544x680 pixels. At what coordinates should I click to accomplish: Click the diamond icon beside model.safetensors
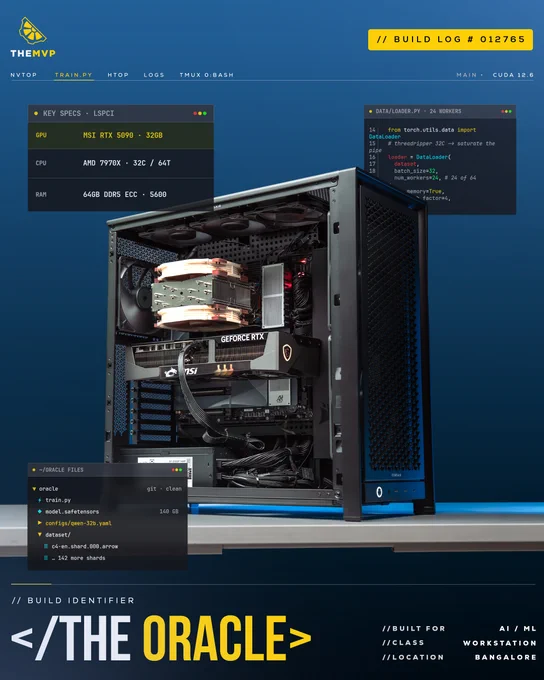pos(40,512)
